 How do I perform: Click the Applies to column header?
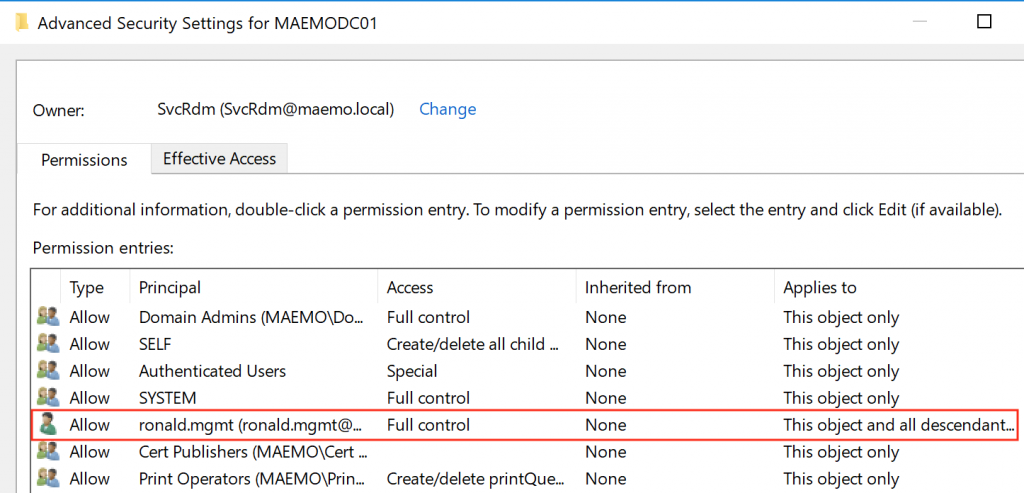(820, 287)
